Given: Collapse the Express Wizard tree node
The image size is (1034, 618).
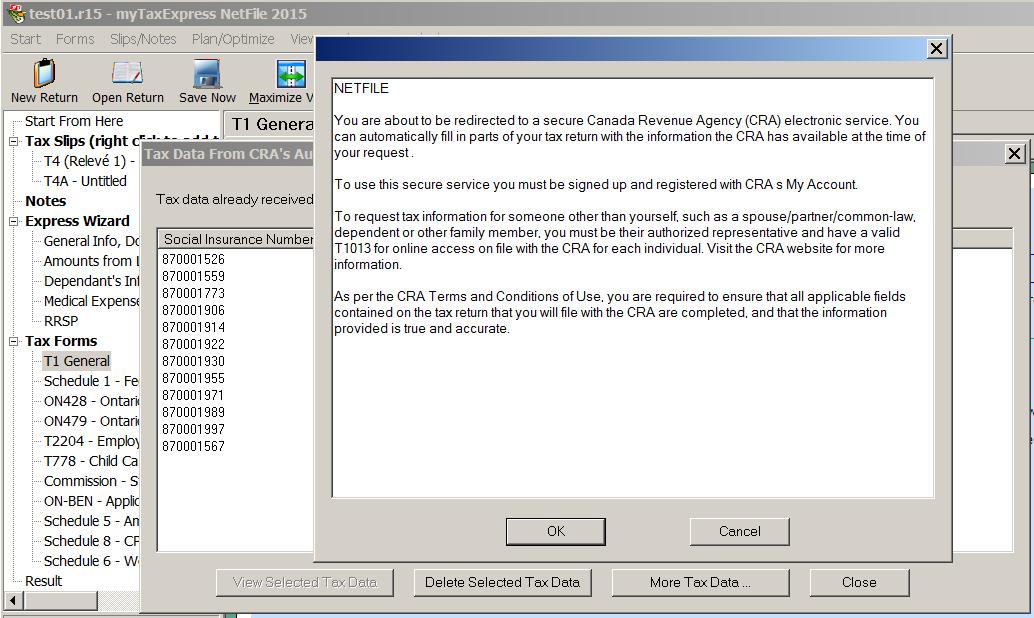Looking at the screenshot, I should point(13,221).
